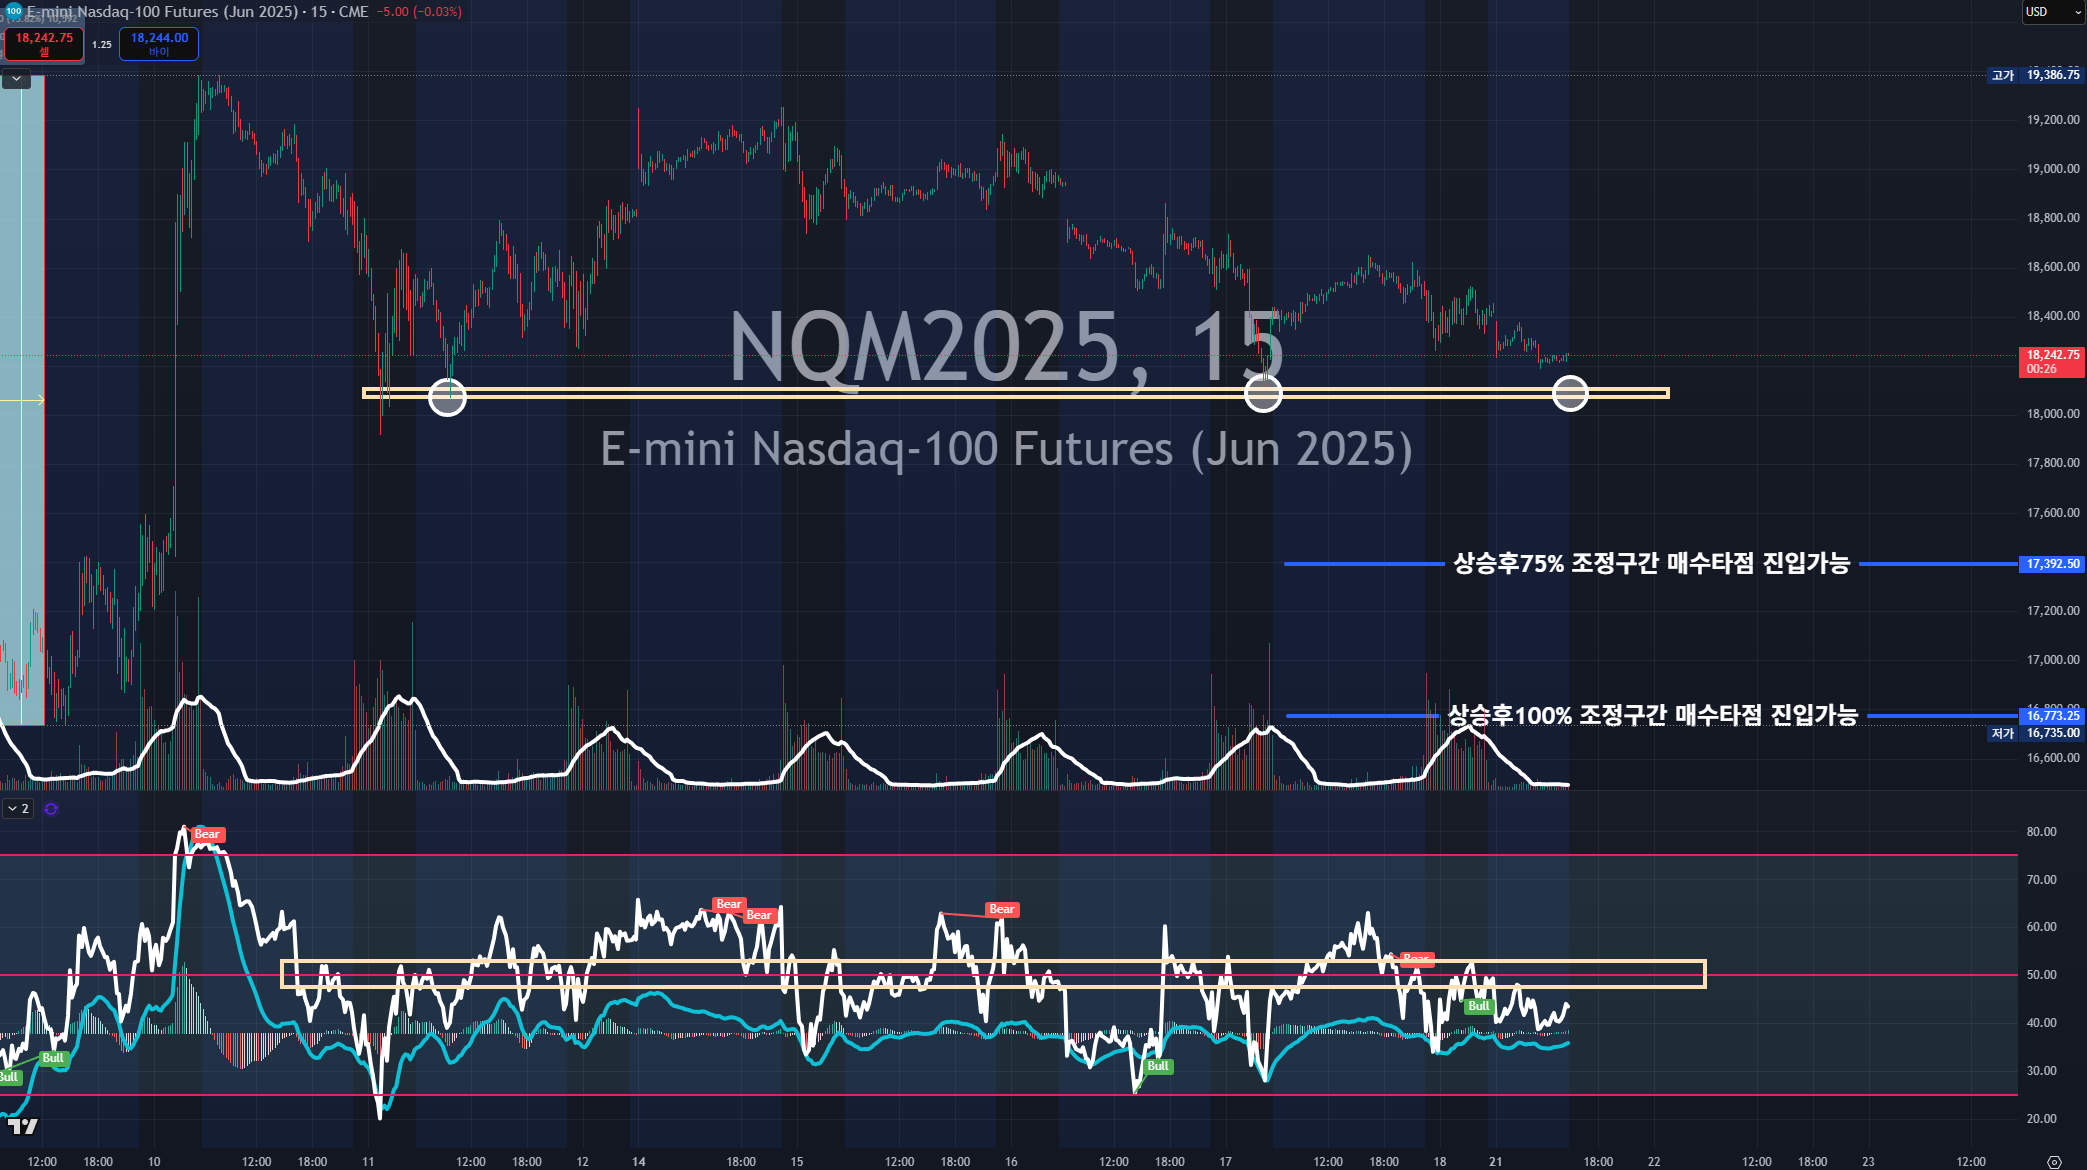Screen dimensions: 2087x1170
Task: Click date 21 on the time axis
Action: click(x=1496, y=1161)
